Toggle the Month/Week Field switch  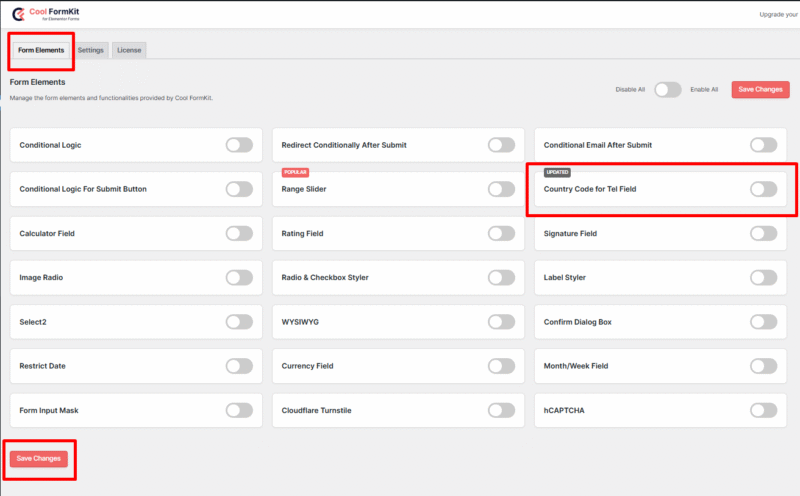(x=763, y=366)
